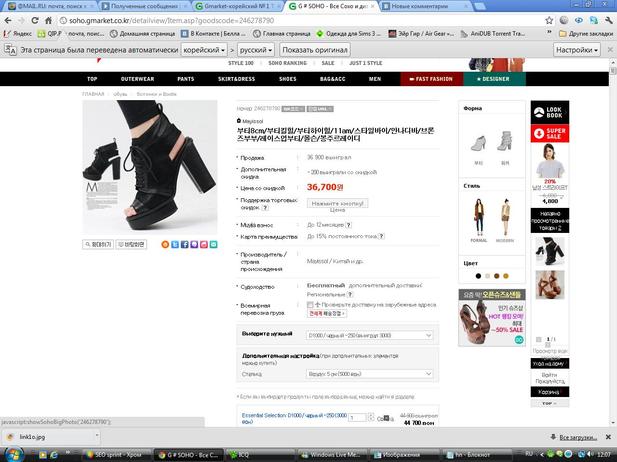Open the MEN category menu
This screenshot has width=617, height=462.
pos(375,79)
